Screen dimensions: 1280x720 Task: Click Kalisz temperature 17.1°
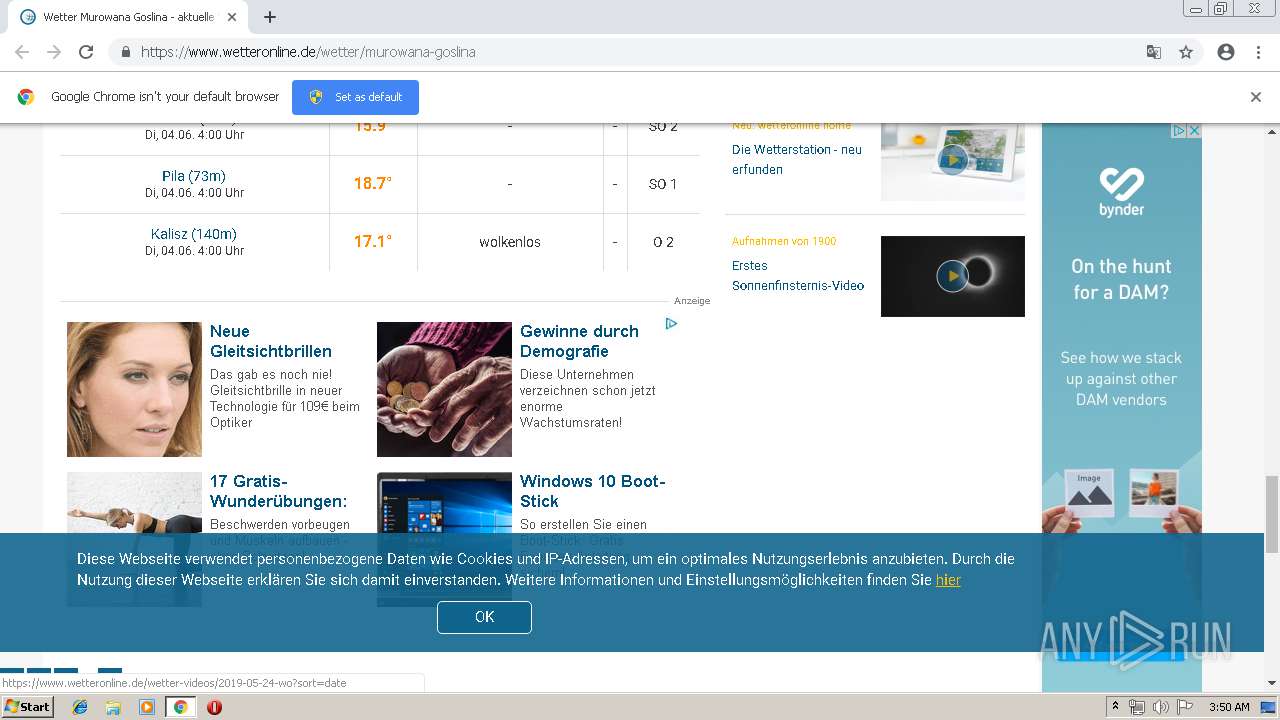point(373,242)
